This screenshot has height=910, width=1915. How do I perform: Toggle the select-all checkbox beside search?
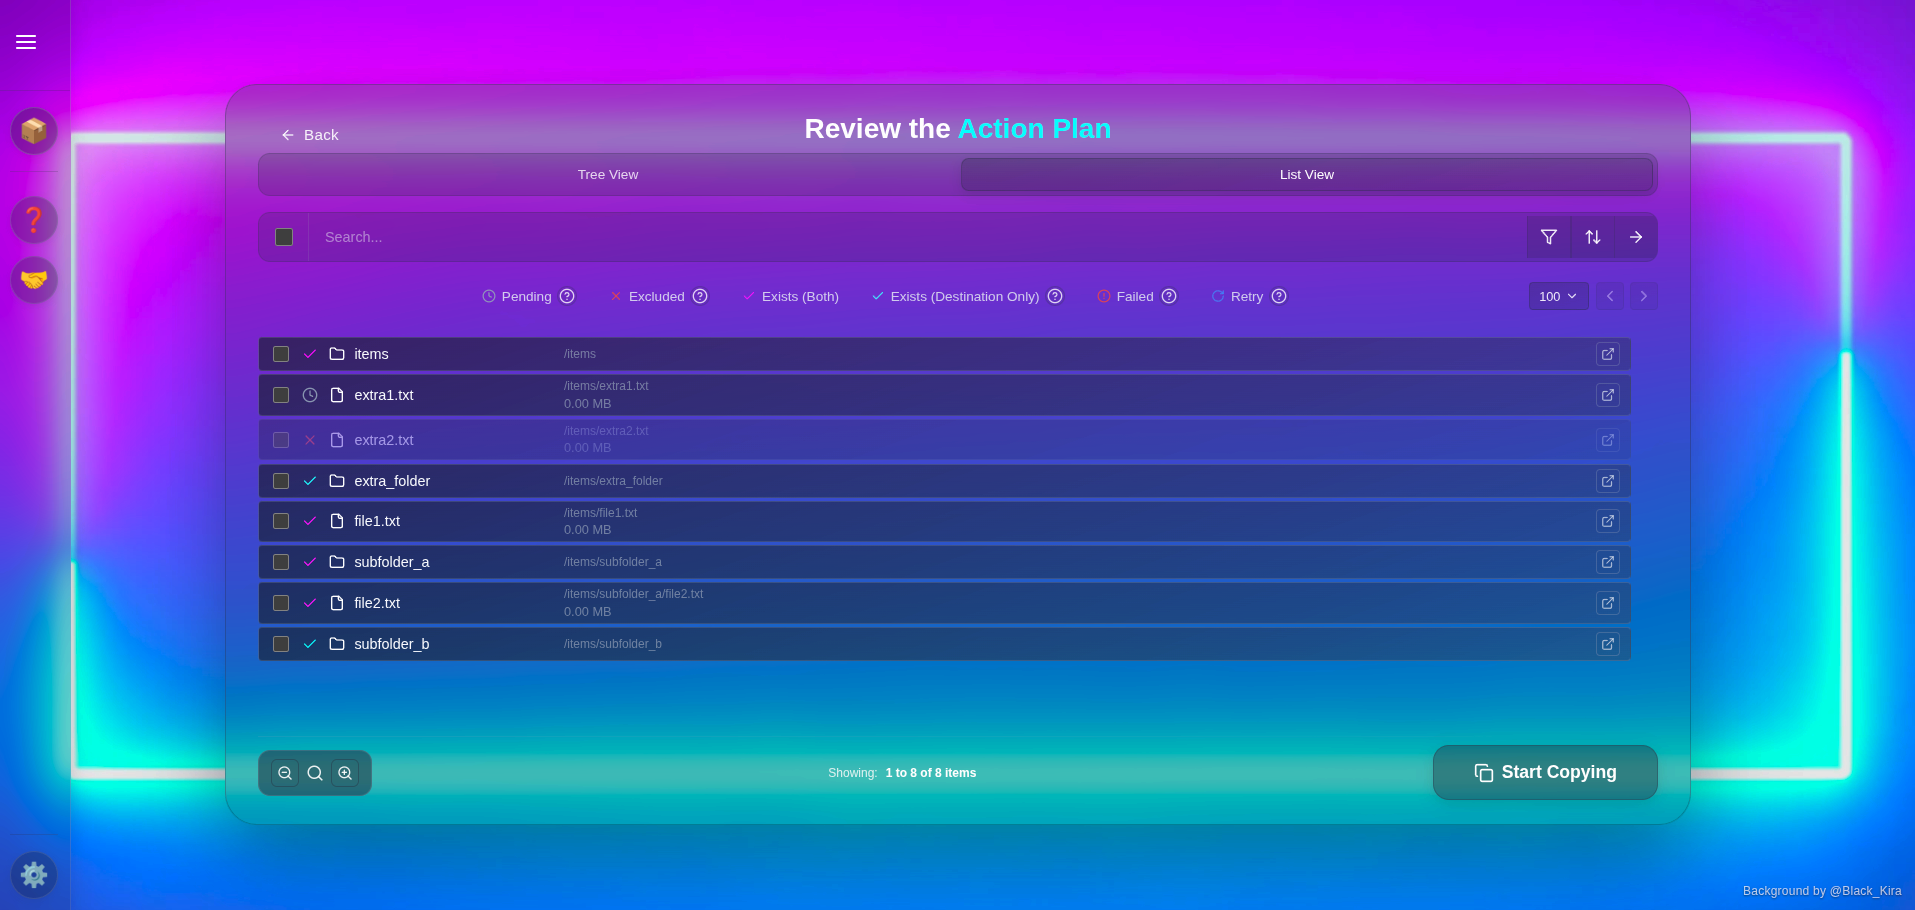tap(283, 237)
